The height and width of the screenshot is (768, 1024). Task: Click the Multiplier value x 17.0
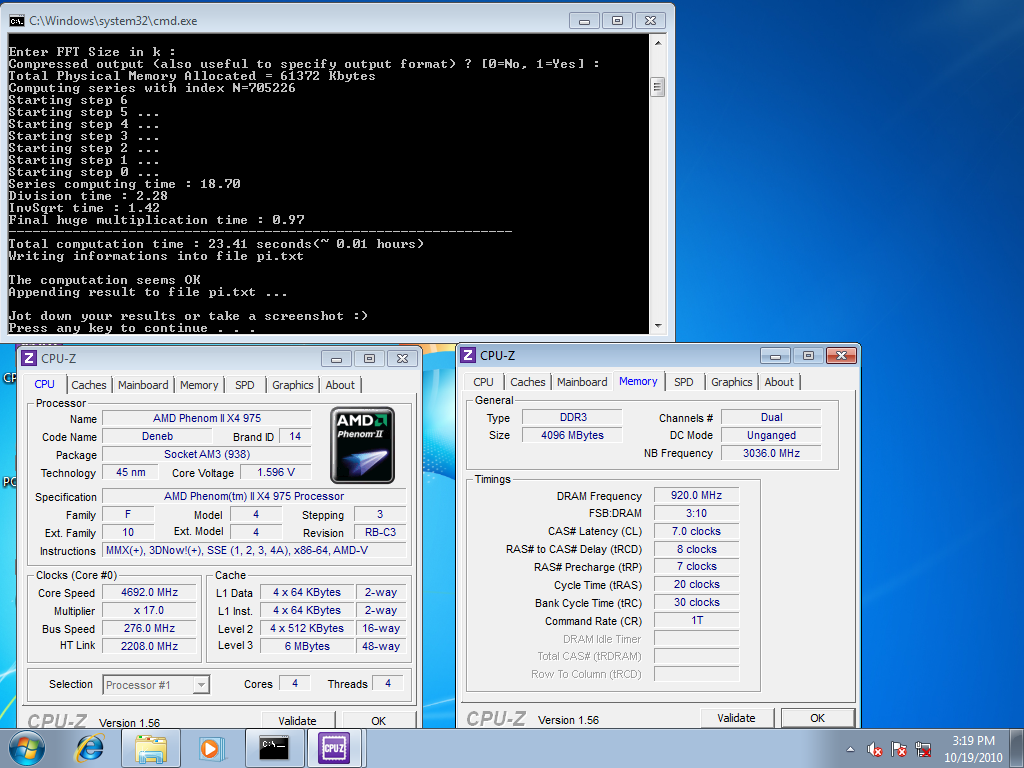pyautogui.click(x=150, y=611)
